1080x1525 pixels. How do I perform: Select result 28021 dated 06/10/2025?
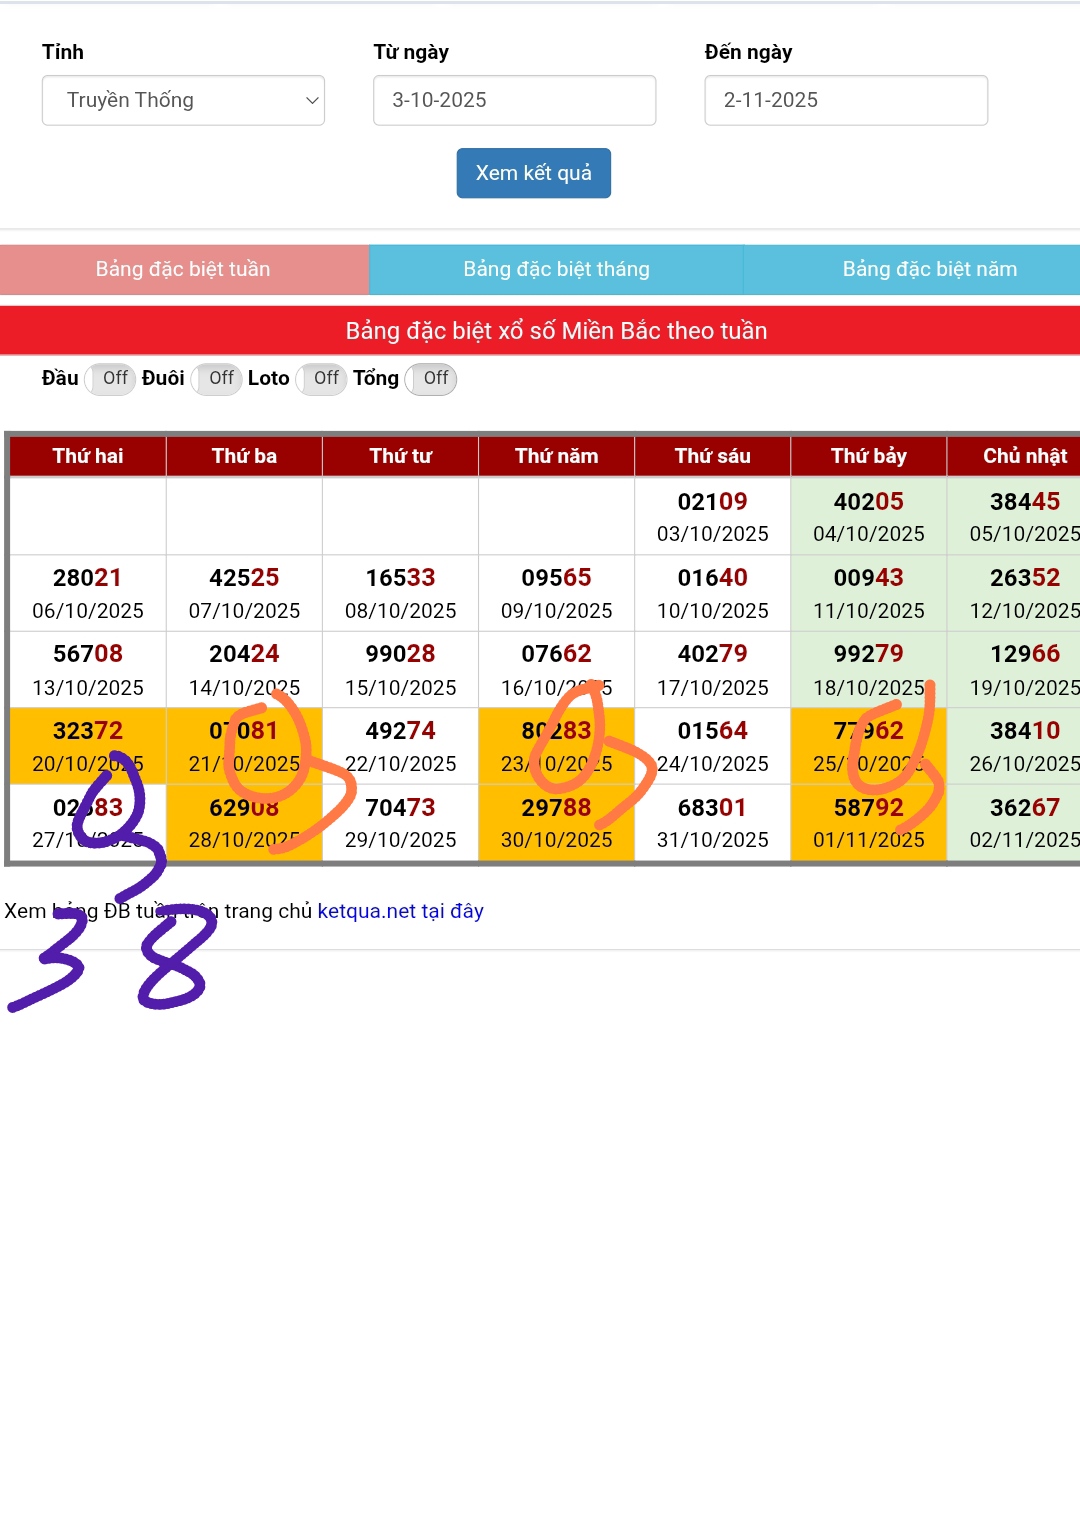(88, 593)
